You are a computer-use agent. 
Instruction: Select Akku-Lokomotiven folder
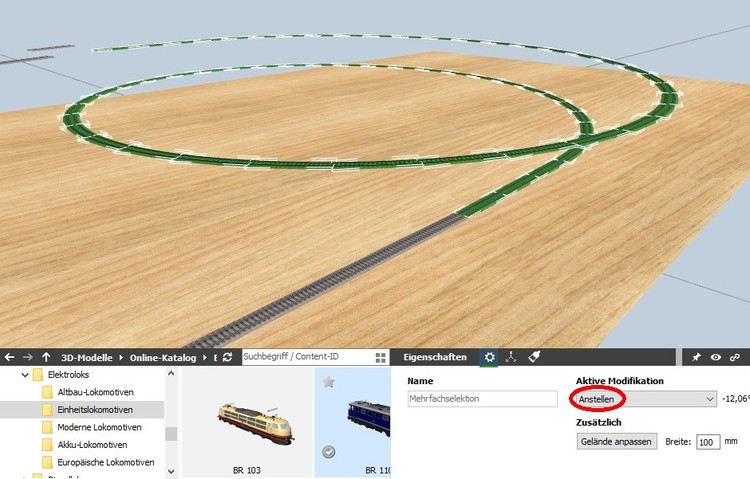tap(92, 445)
